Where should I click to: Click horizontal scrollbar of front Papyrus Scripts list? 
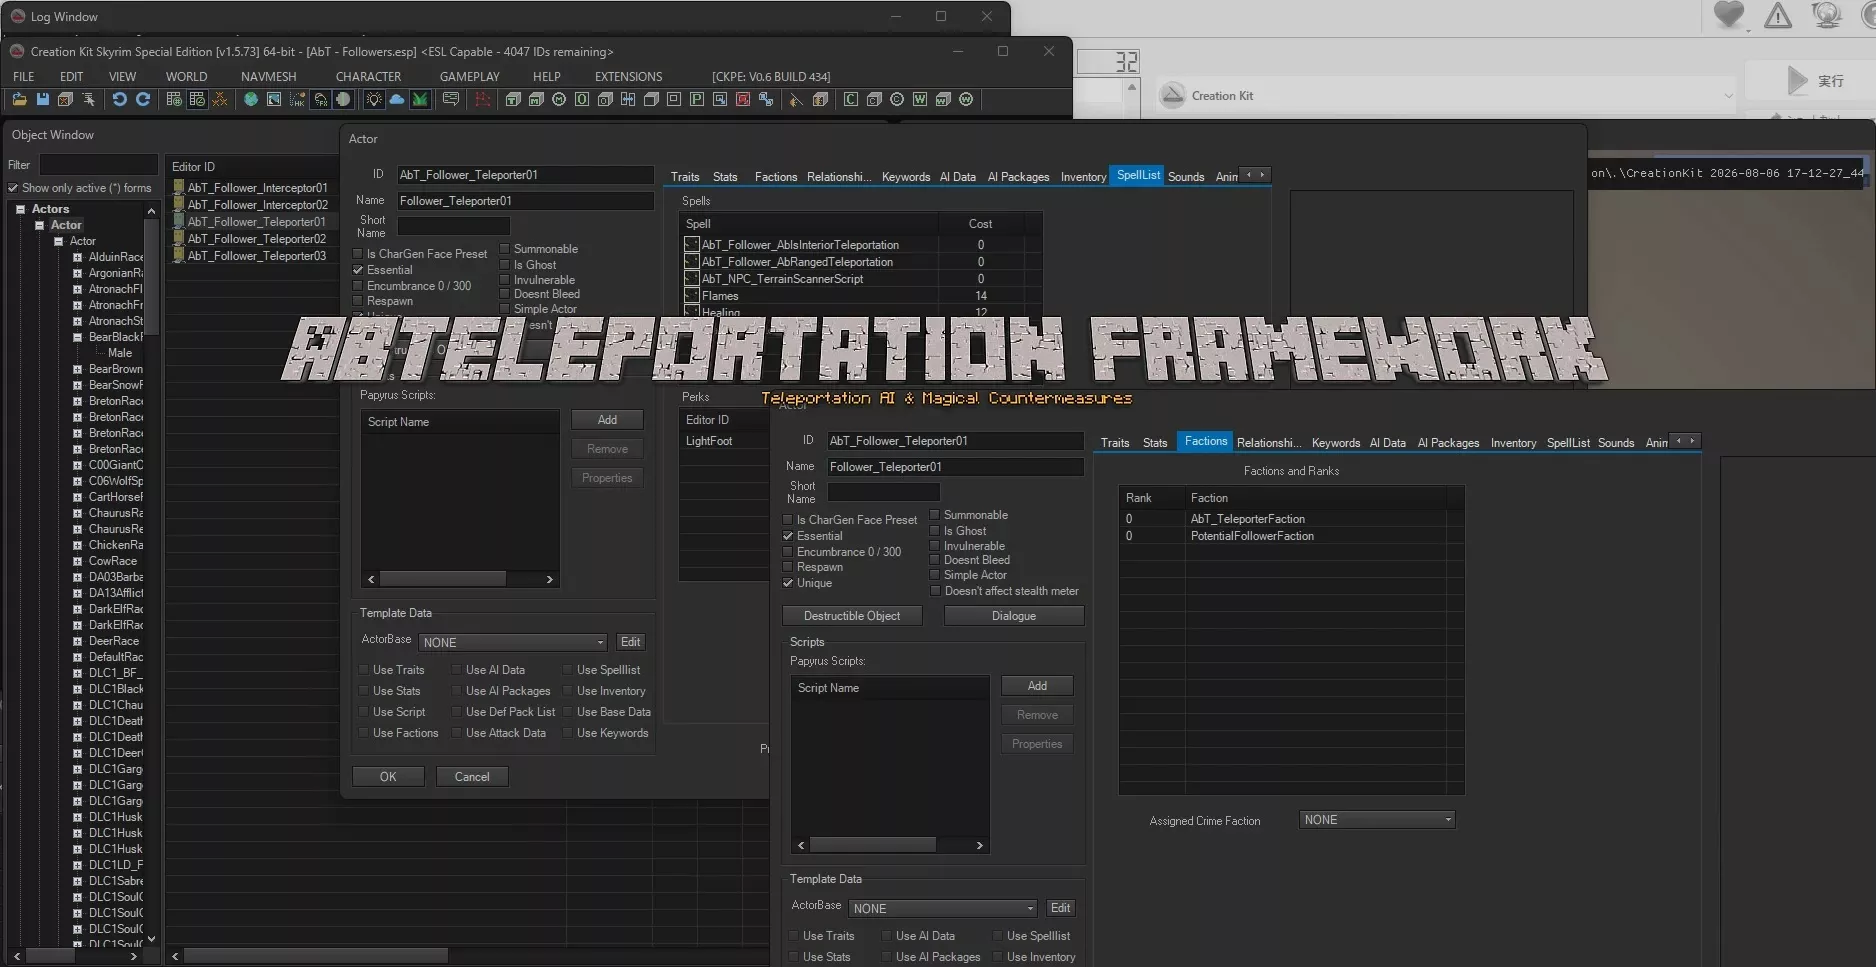tap(890, 845)
